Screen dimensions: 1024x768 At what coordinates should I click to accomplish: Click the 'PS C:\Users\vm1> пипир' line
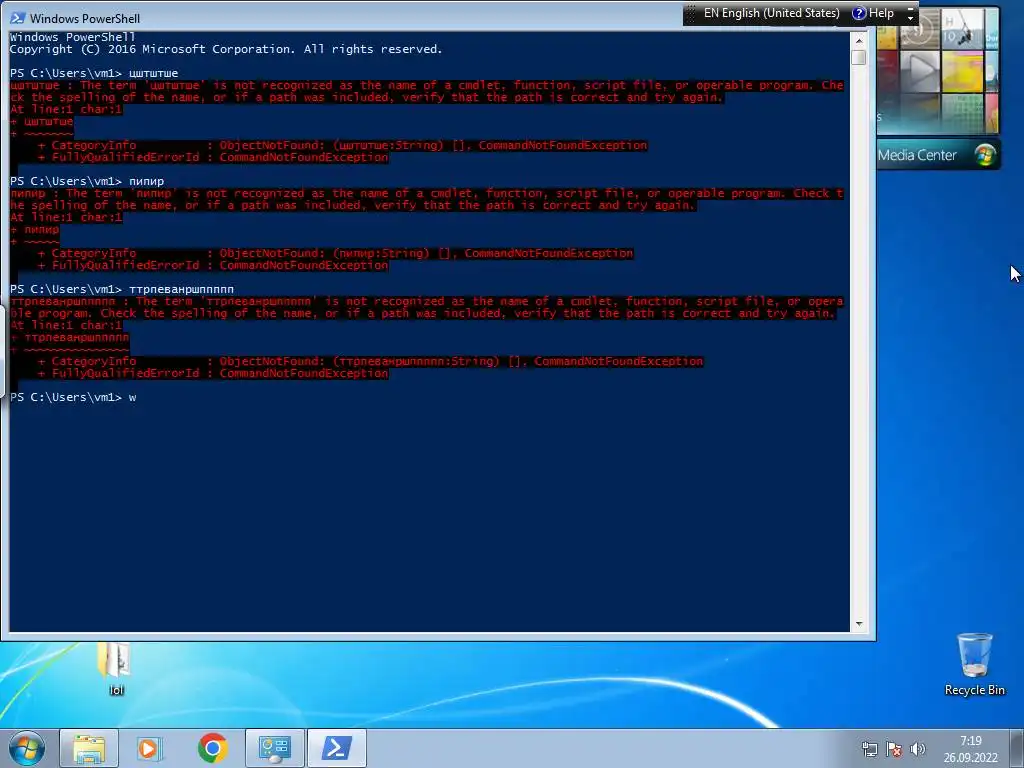87,181
